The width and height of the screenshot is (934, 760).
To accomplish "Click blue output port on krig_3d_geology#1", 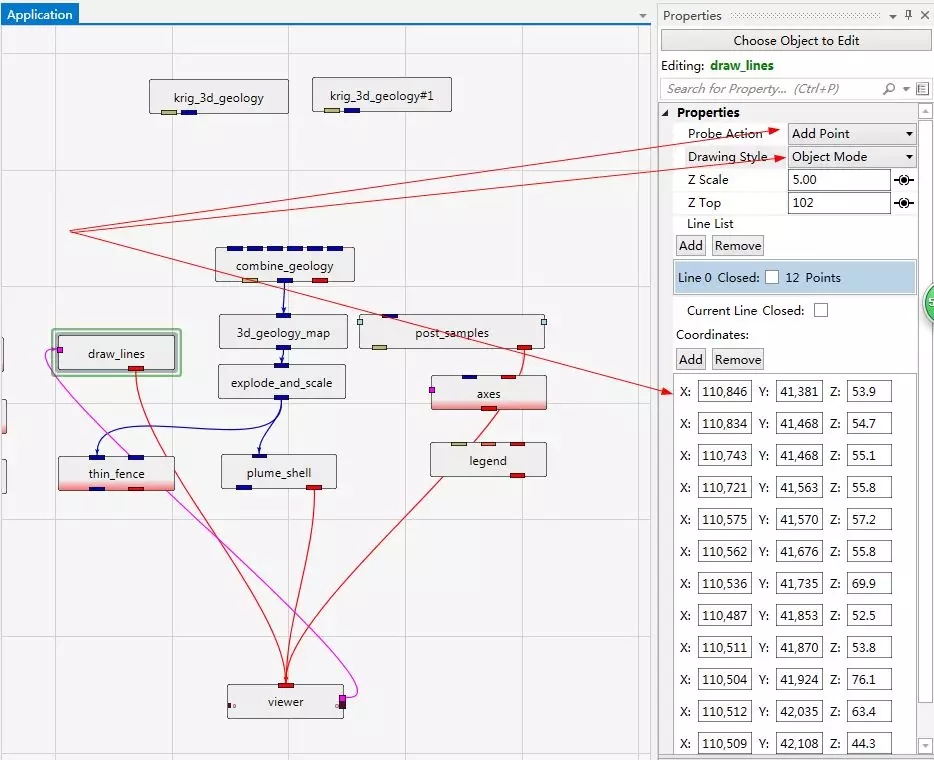I will (352, 110).
